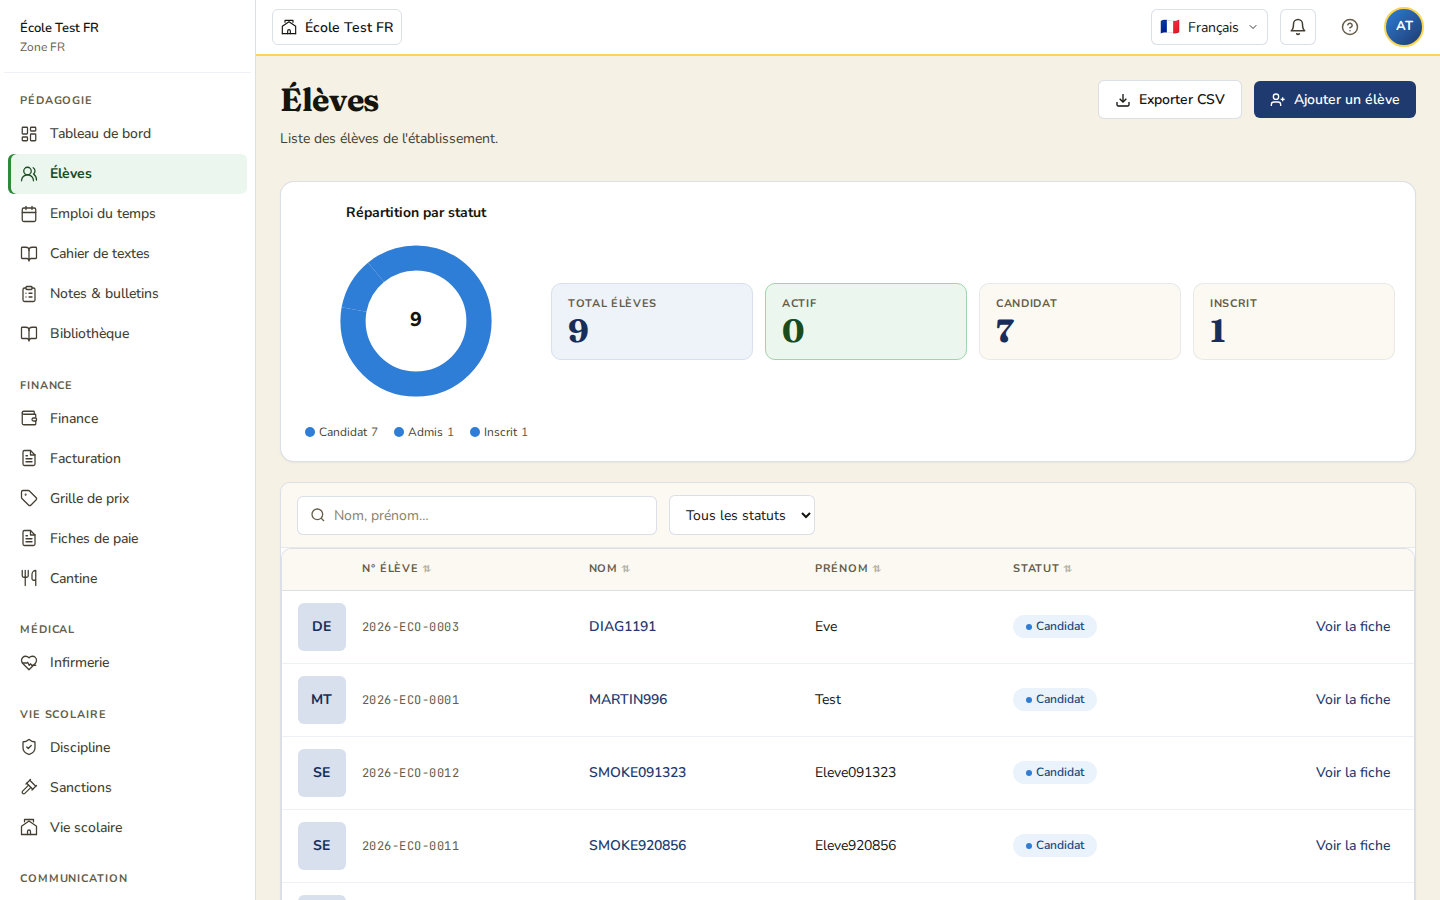
Task: Export the student list as CSV
Action: coord(1170,100)
